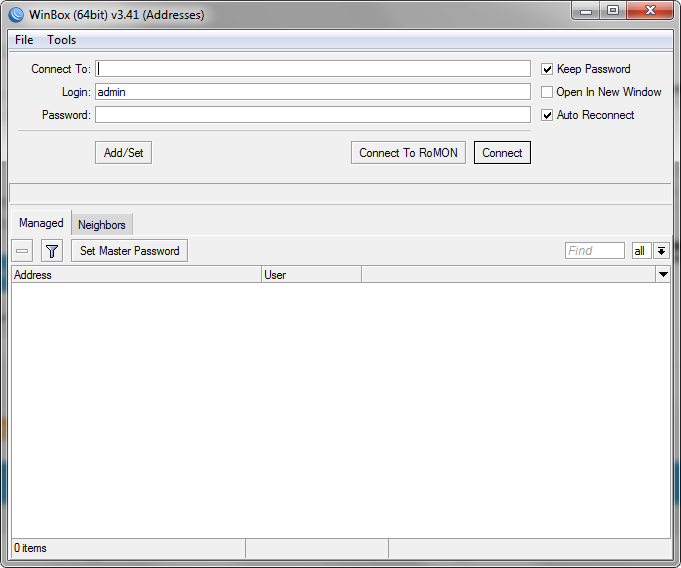Open the File menu
Screen dimensions: 681x568
point(24,40)
